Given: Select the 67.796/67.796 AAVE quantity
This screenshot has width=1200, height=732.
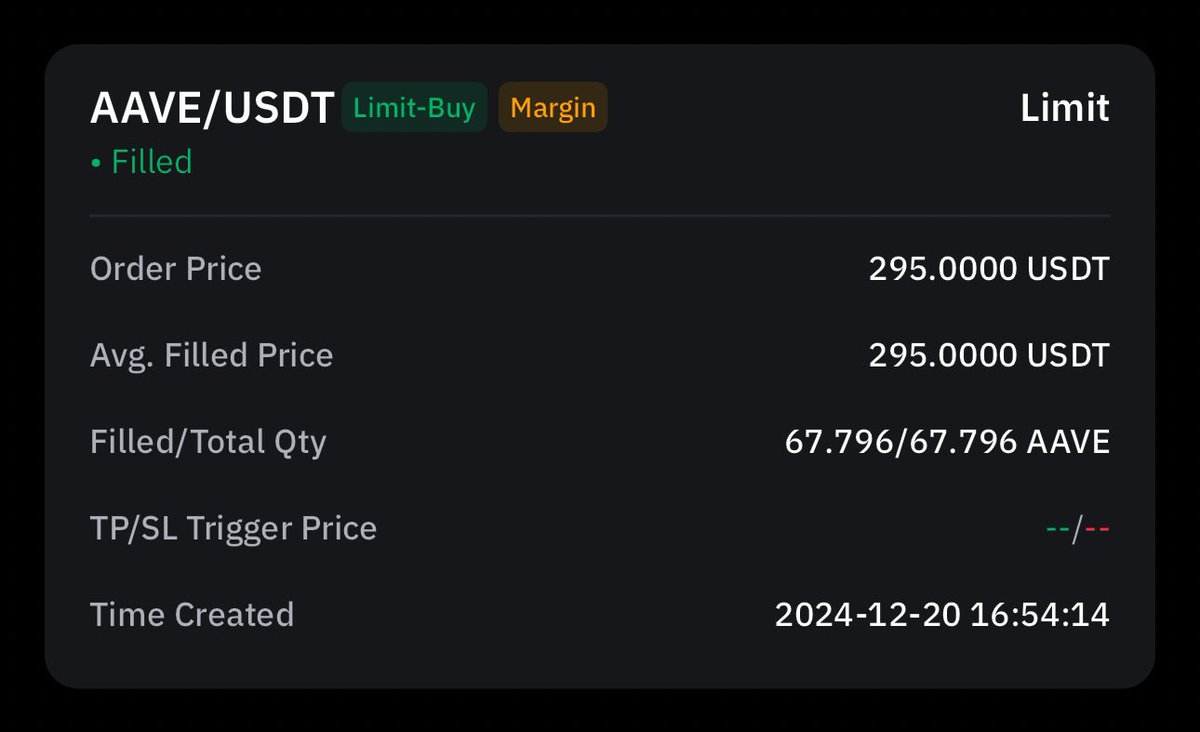Looking at the screenshot, I should click(x=947, y=442).
